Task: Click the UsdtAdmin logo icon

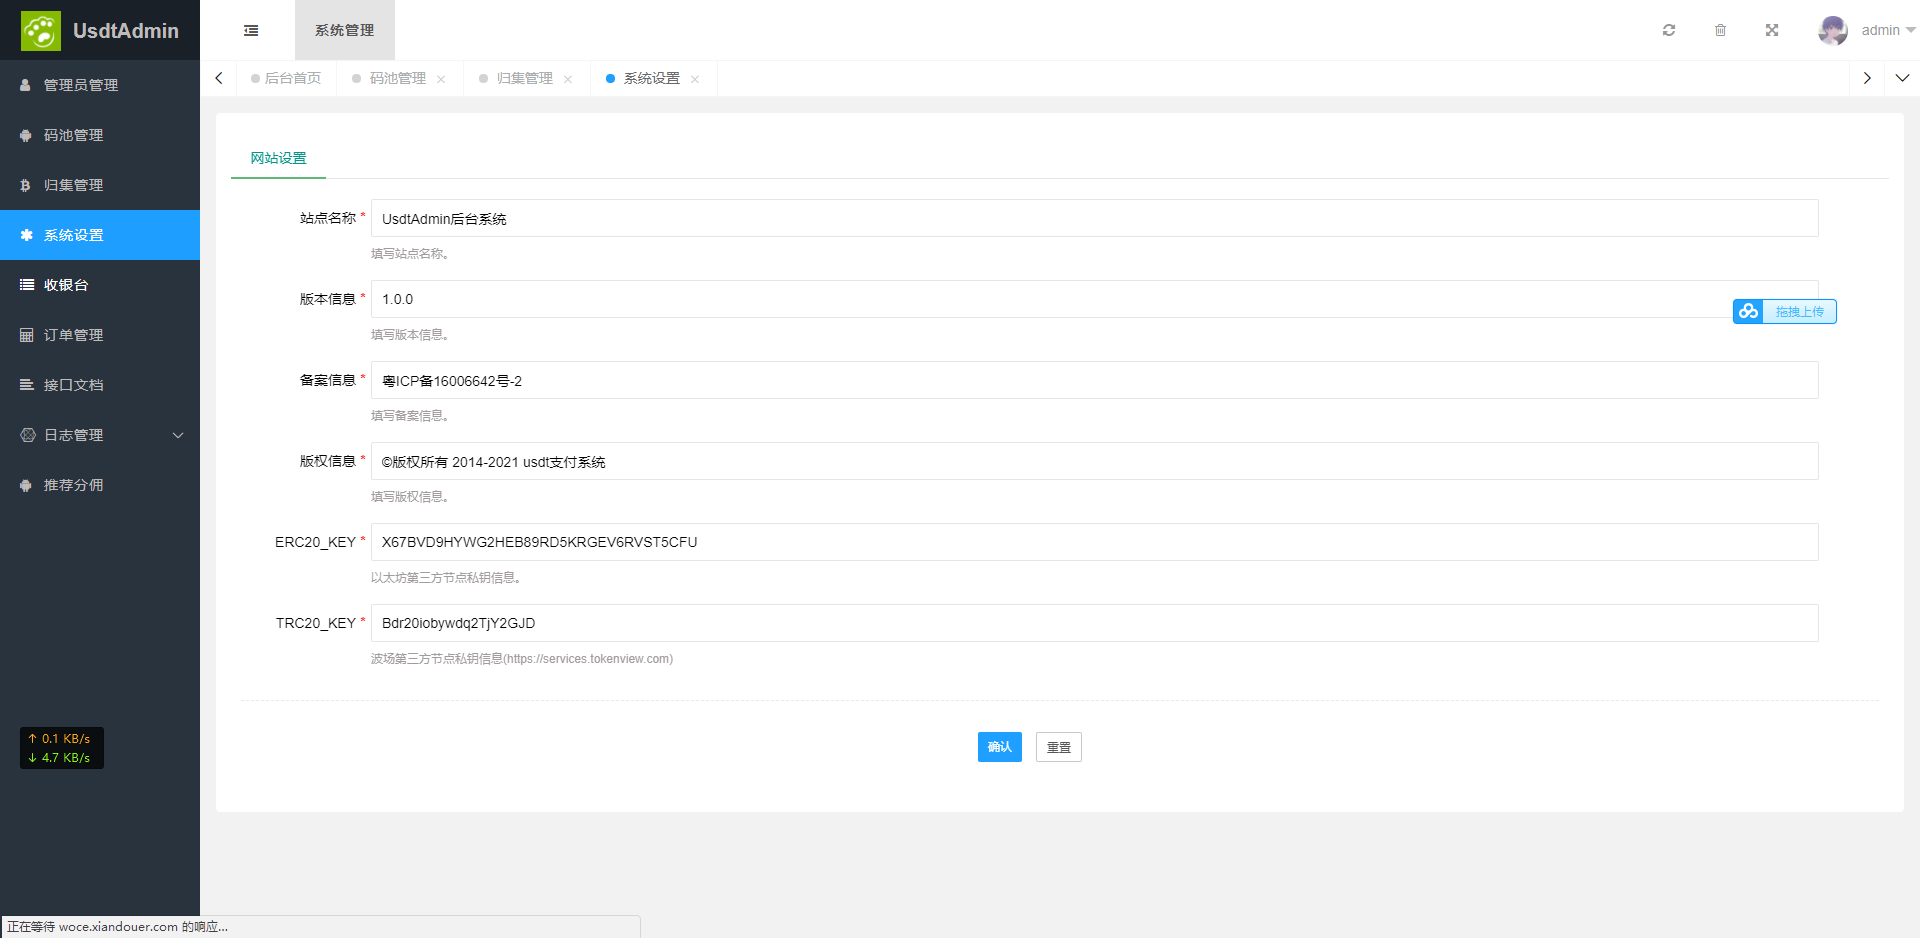Action: 41,31
